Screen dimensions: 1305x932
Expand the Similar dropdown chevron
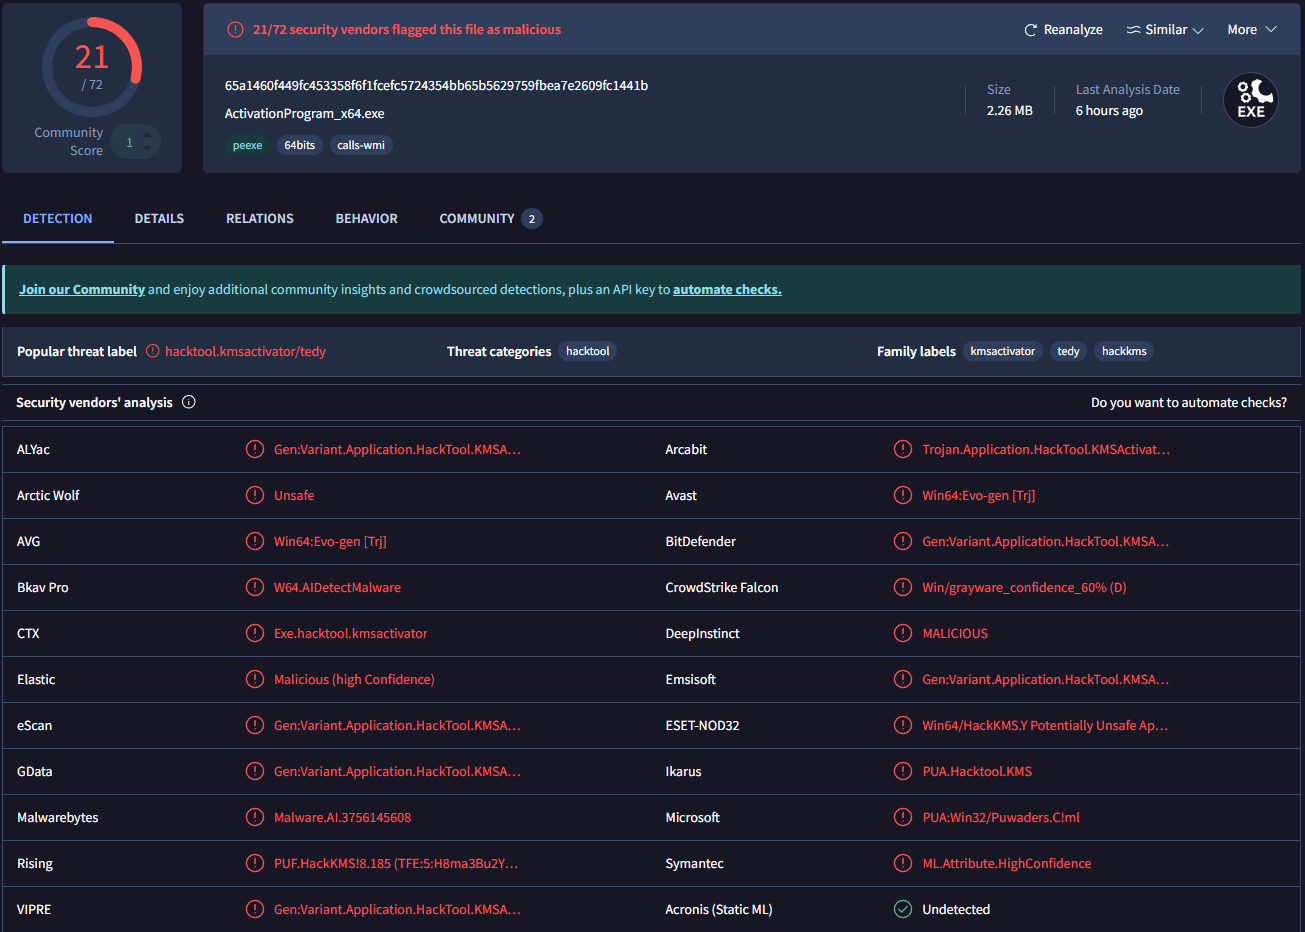point(1198,30)
